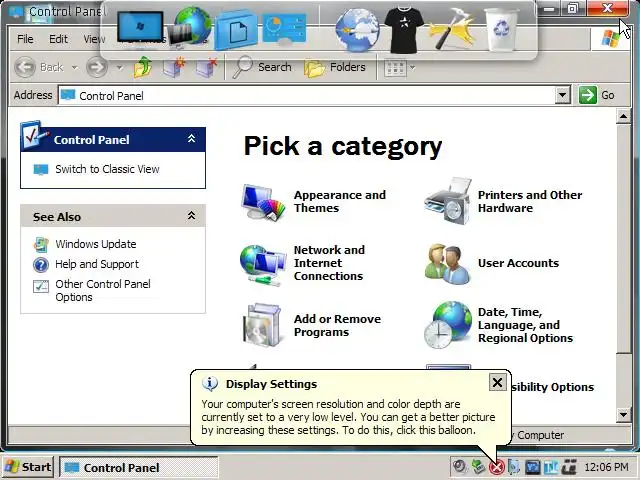Viewport: 640px width, 480px height.
Task: Click the blue VS tray icon
Action: pyautogui.click(x=533, y=467)
